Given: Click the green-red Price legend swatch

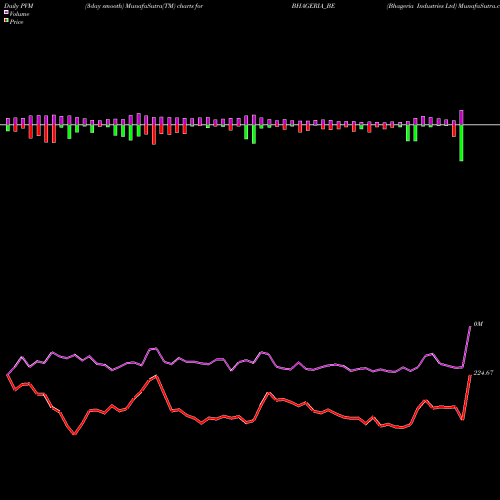Looking at the screenshot, I should 6,21.
